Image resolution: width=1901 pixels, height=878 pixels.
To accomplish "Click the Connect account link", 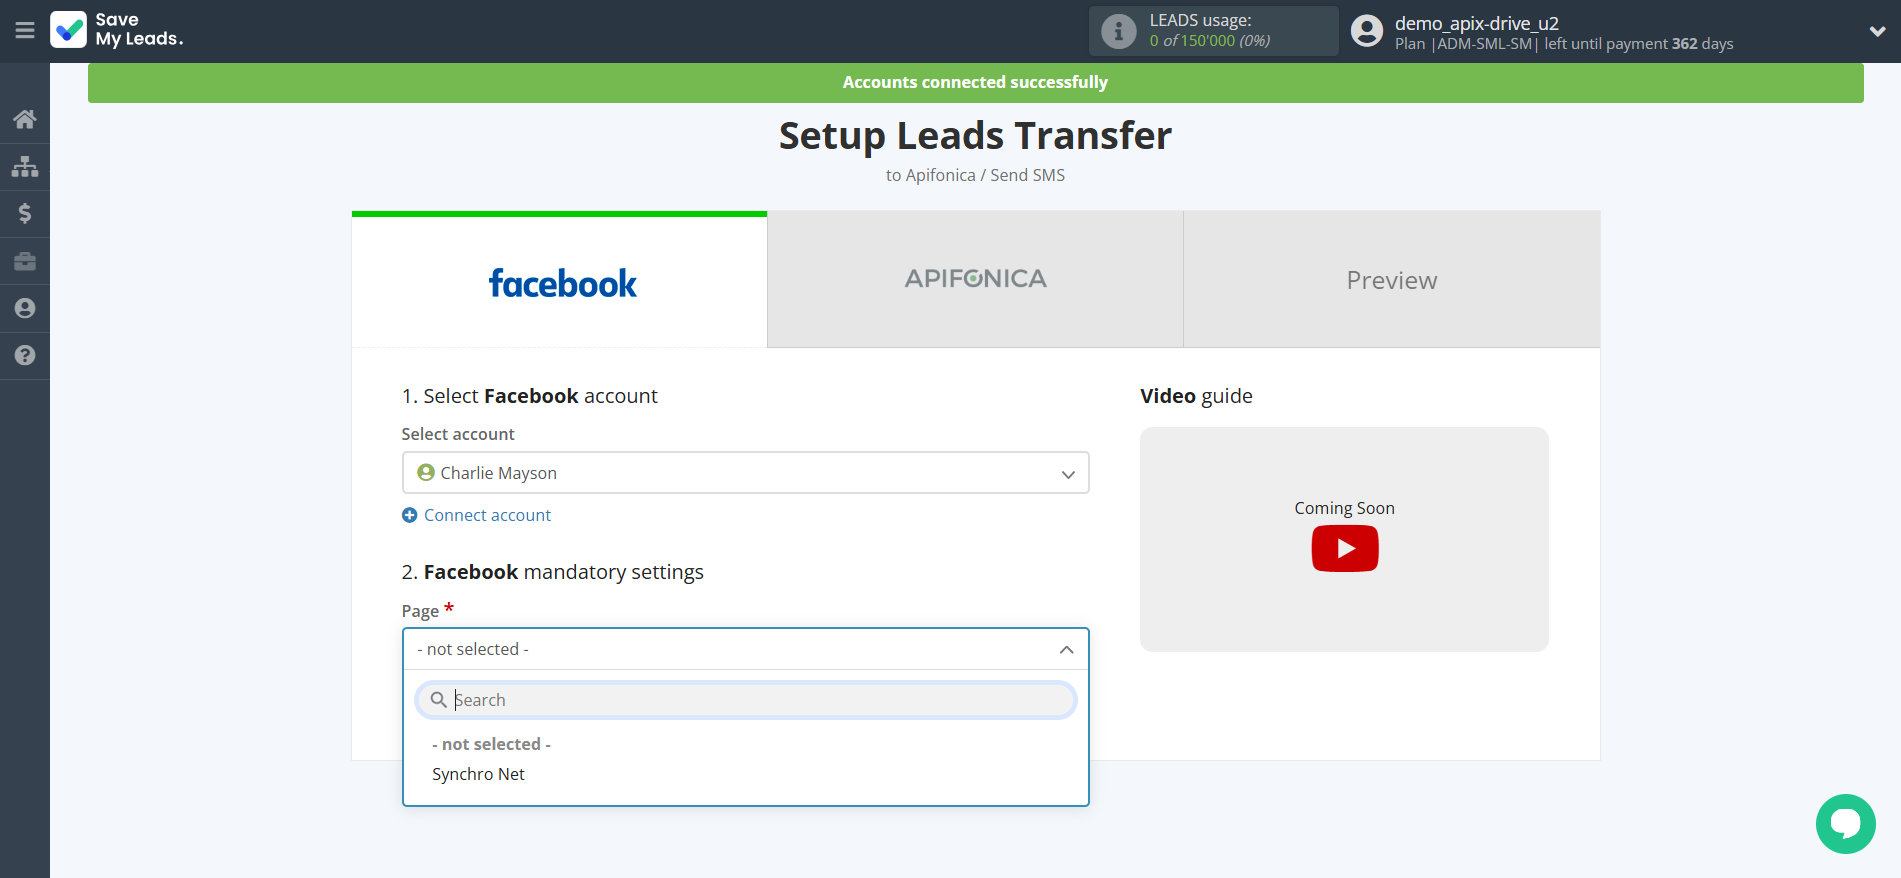I will (487, 515).
